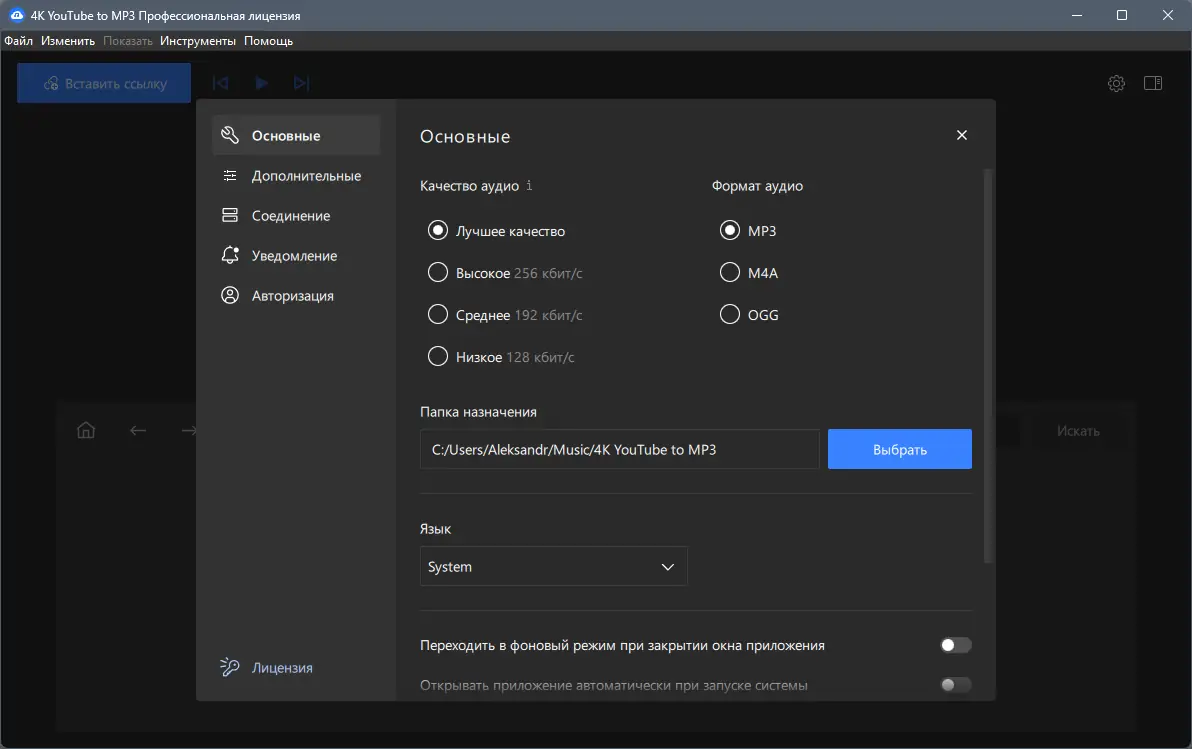The image size is (1192, 749).
Task: Click the wrench icon beside Основные
Action: pos(230,136)
